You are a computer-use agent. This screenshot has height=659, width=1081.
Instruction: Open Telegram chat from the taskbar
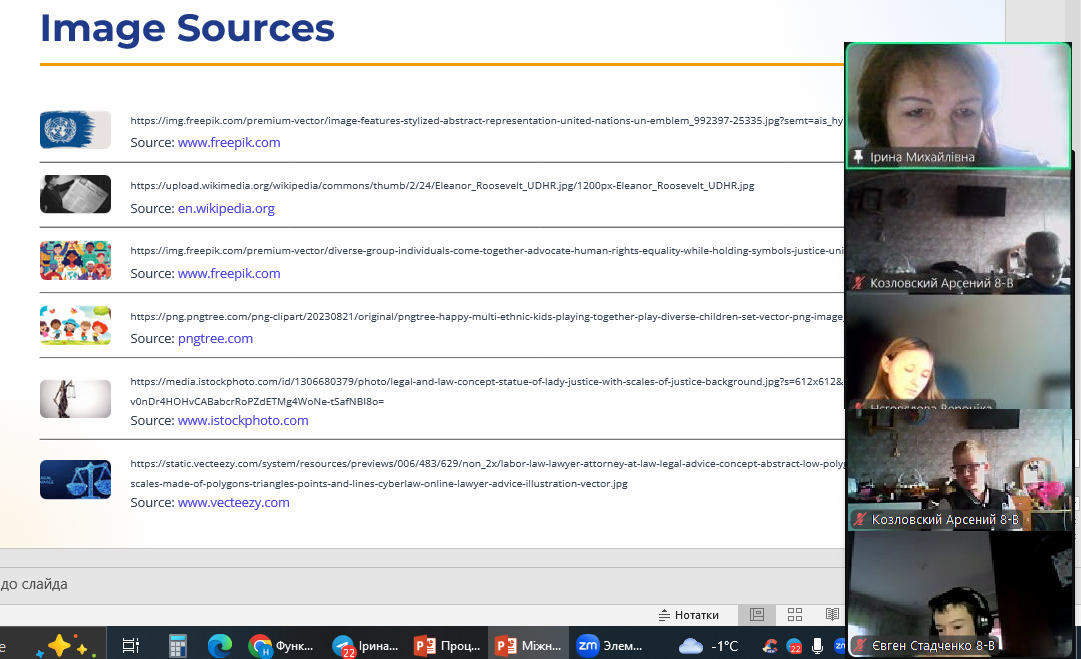[x=364, y=646]
